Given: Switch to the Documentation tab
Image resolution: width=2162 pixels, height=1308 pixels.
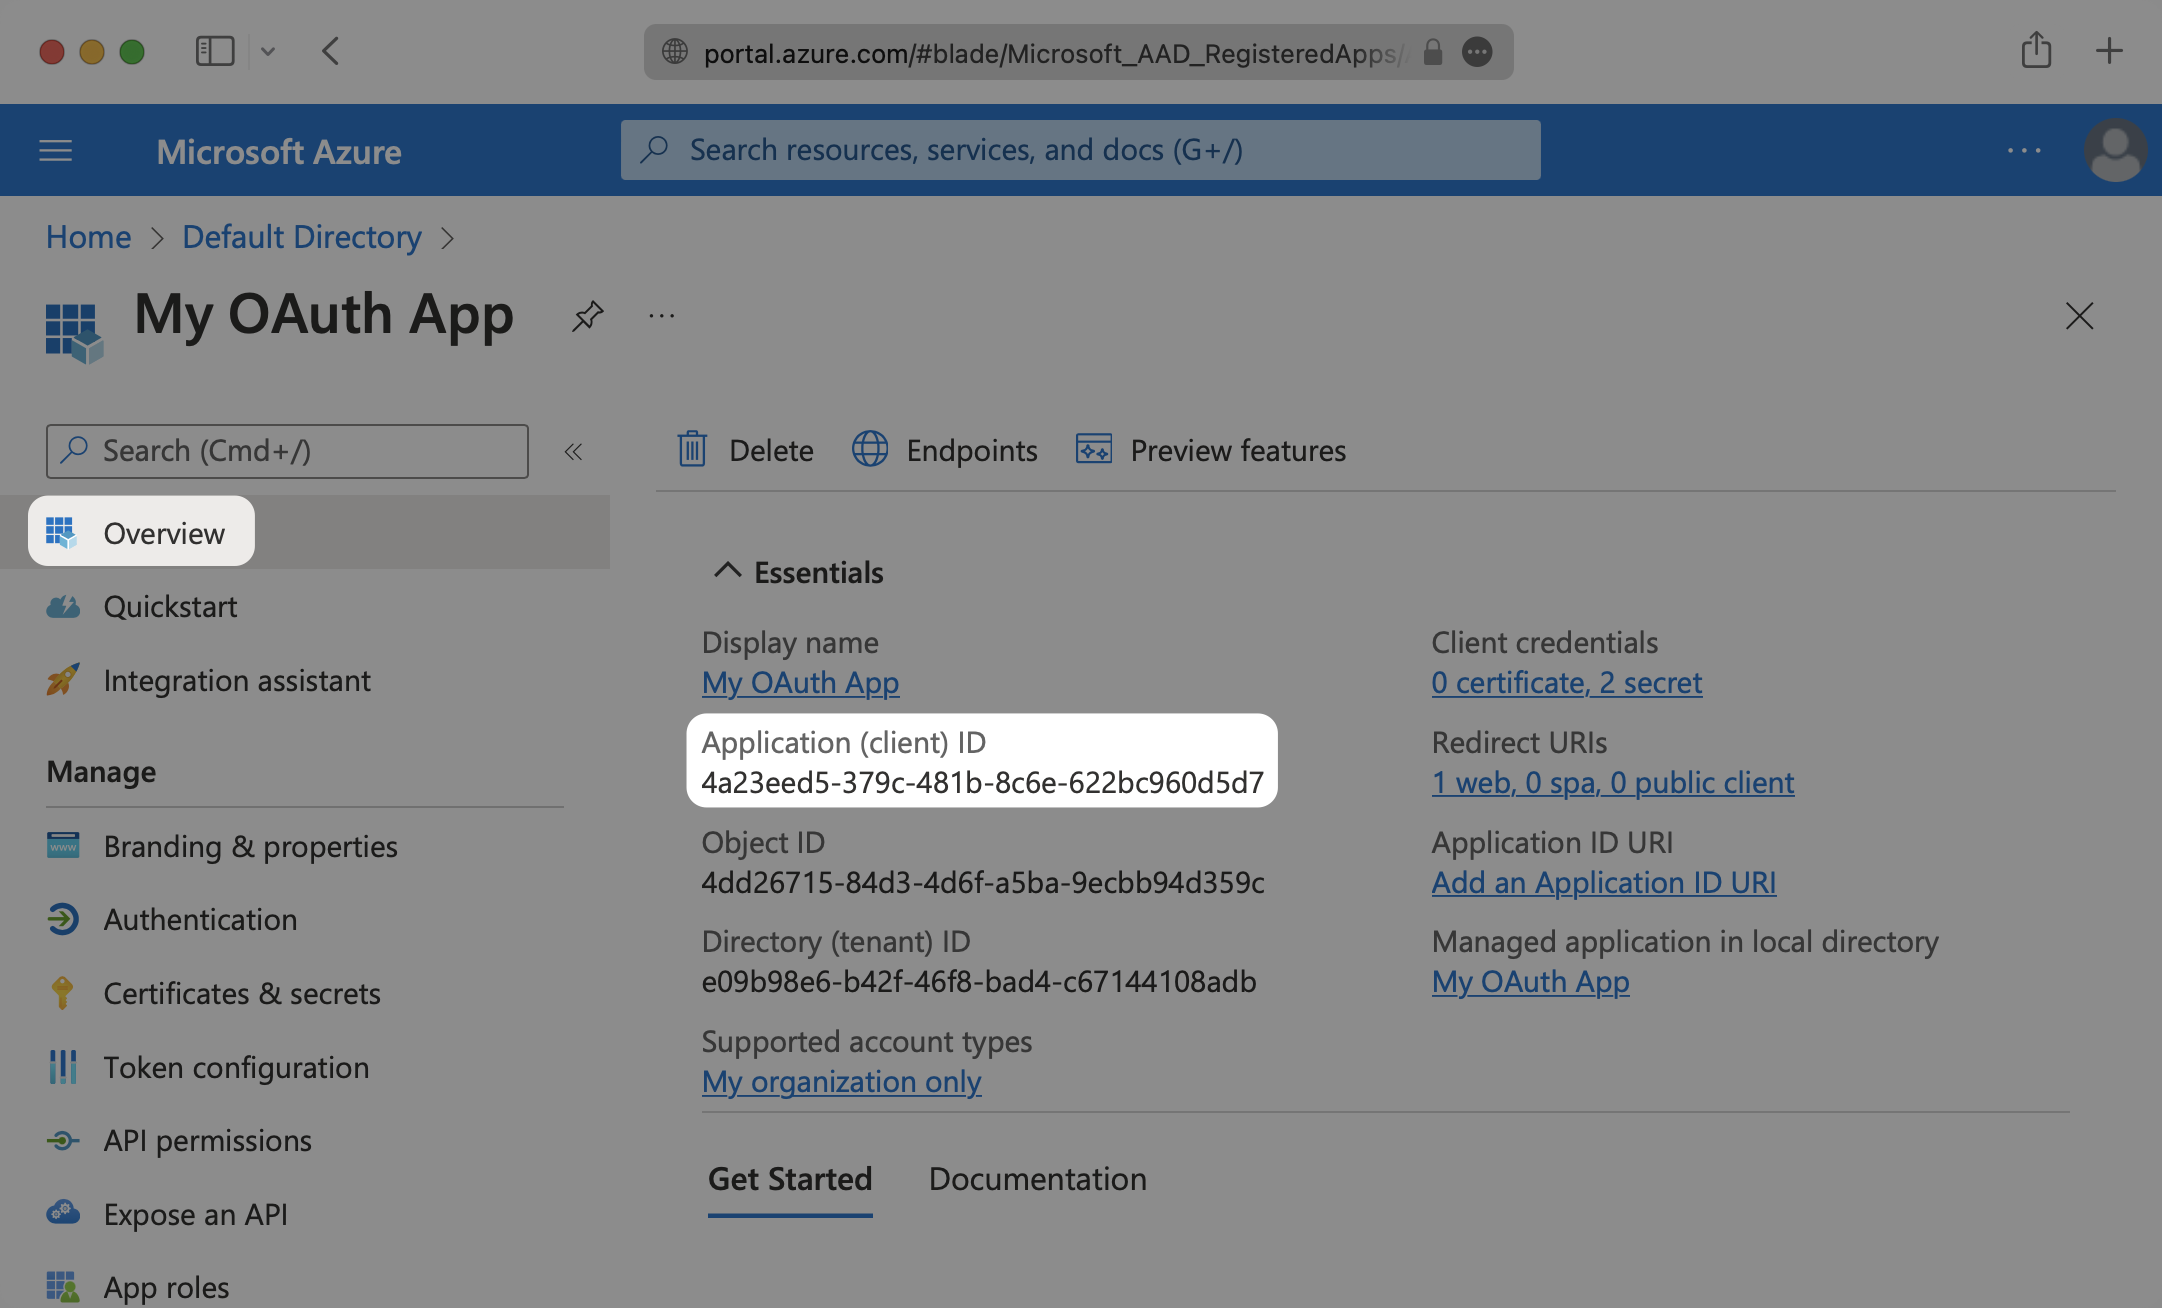Looking at the screenshot, I should click(1037, 1179).
